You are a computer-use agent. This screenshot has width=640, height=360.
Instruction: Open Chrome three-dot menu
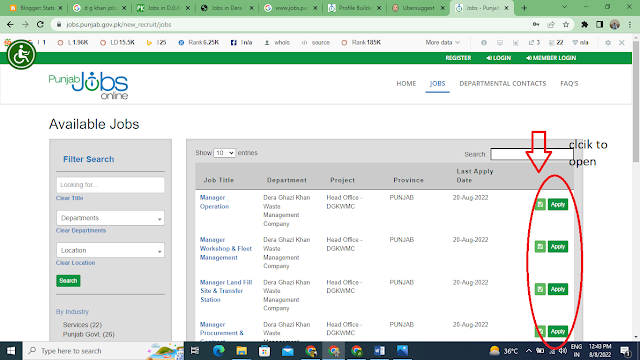click(630, 24)
